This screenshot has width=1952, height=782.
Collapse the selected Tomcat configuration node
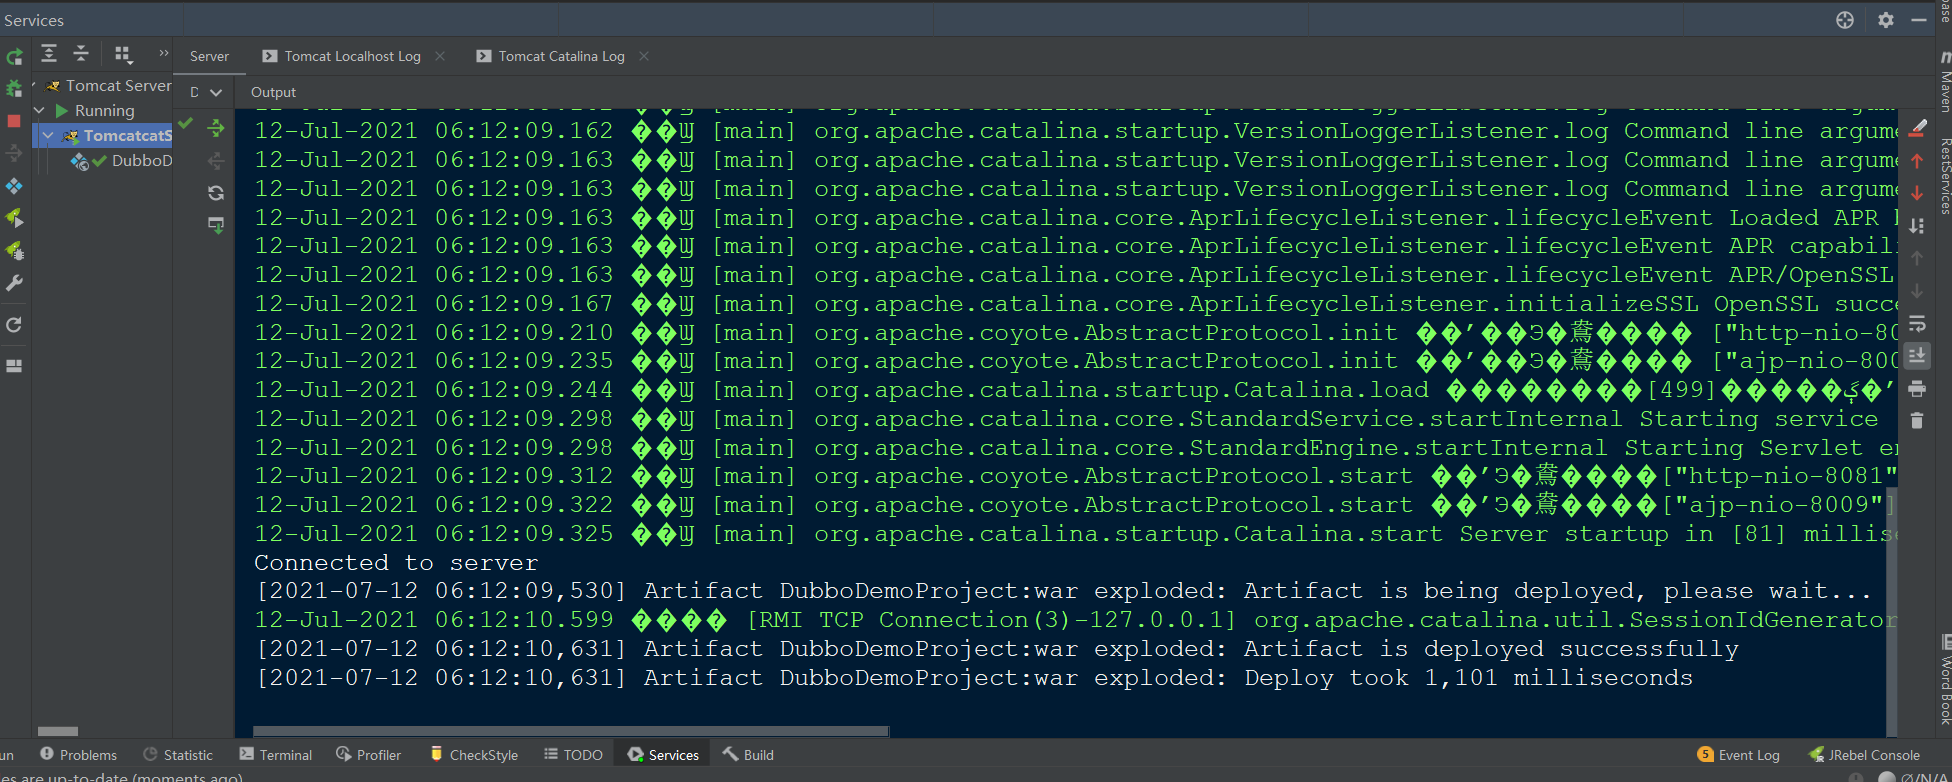[48, 135]
